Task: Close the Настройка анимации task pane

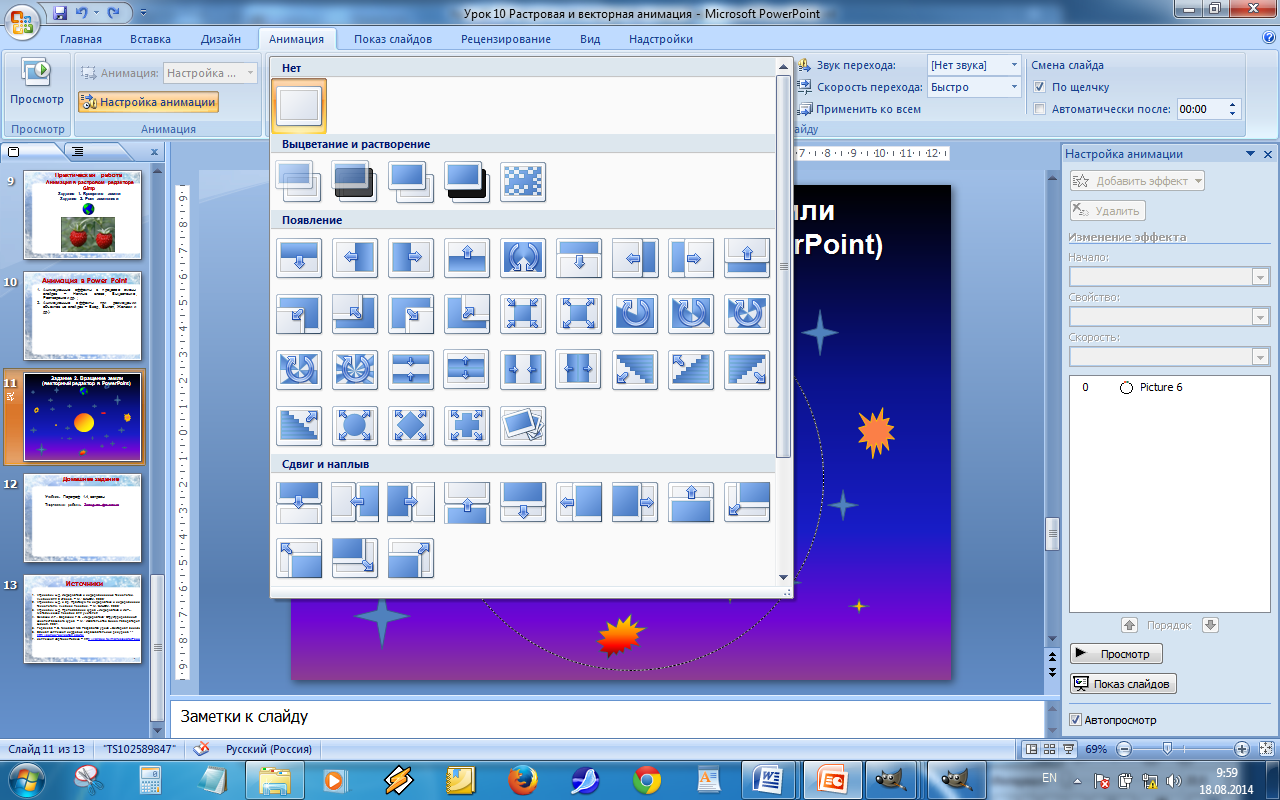Action: [x=1268, y=154]
